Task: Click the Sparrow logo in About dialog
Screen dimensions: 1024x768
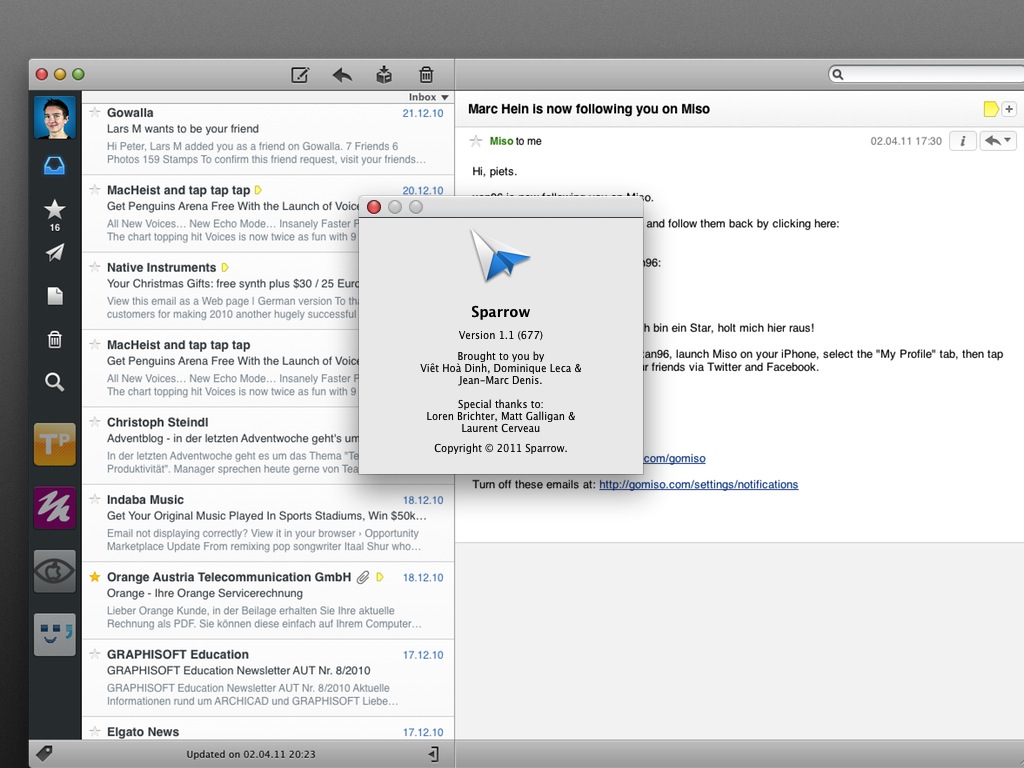Action: 500,256
